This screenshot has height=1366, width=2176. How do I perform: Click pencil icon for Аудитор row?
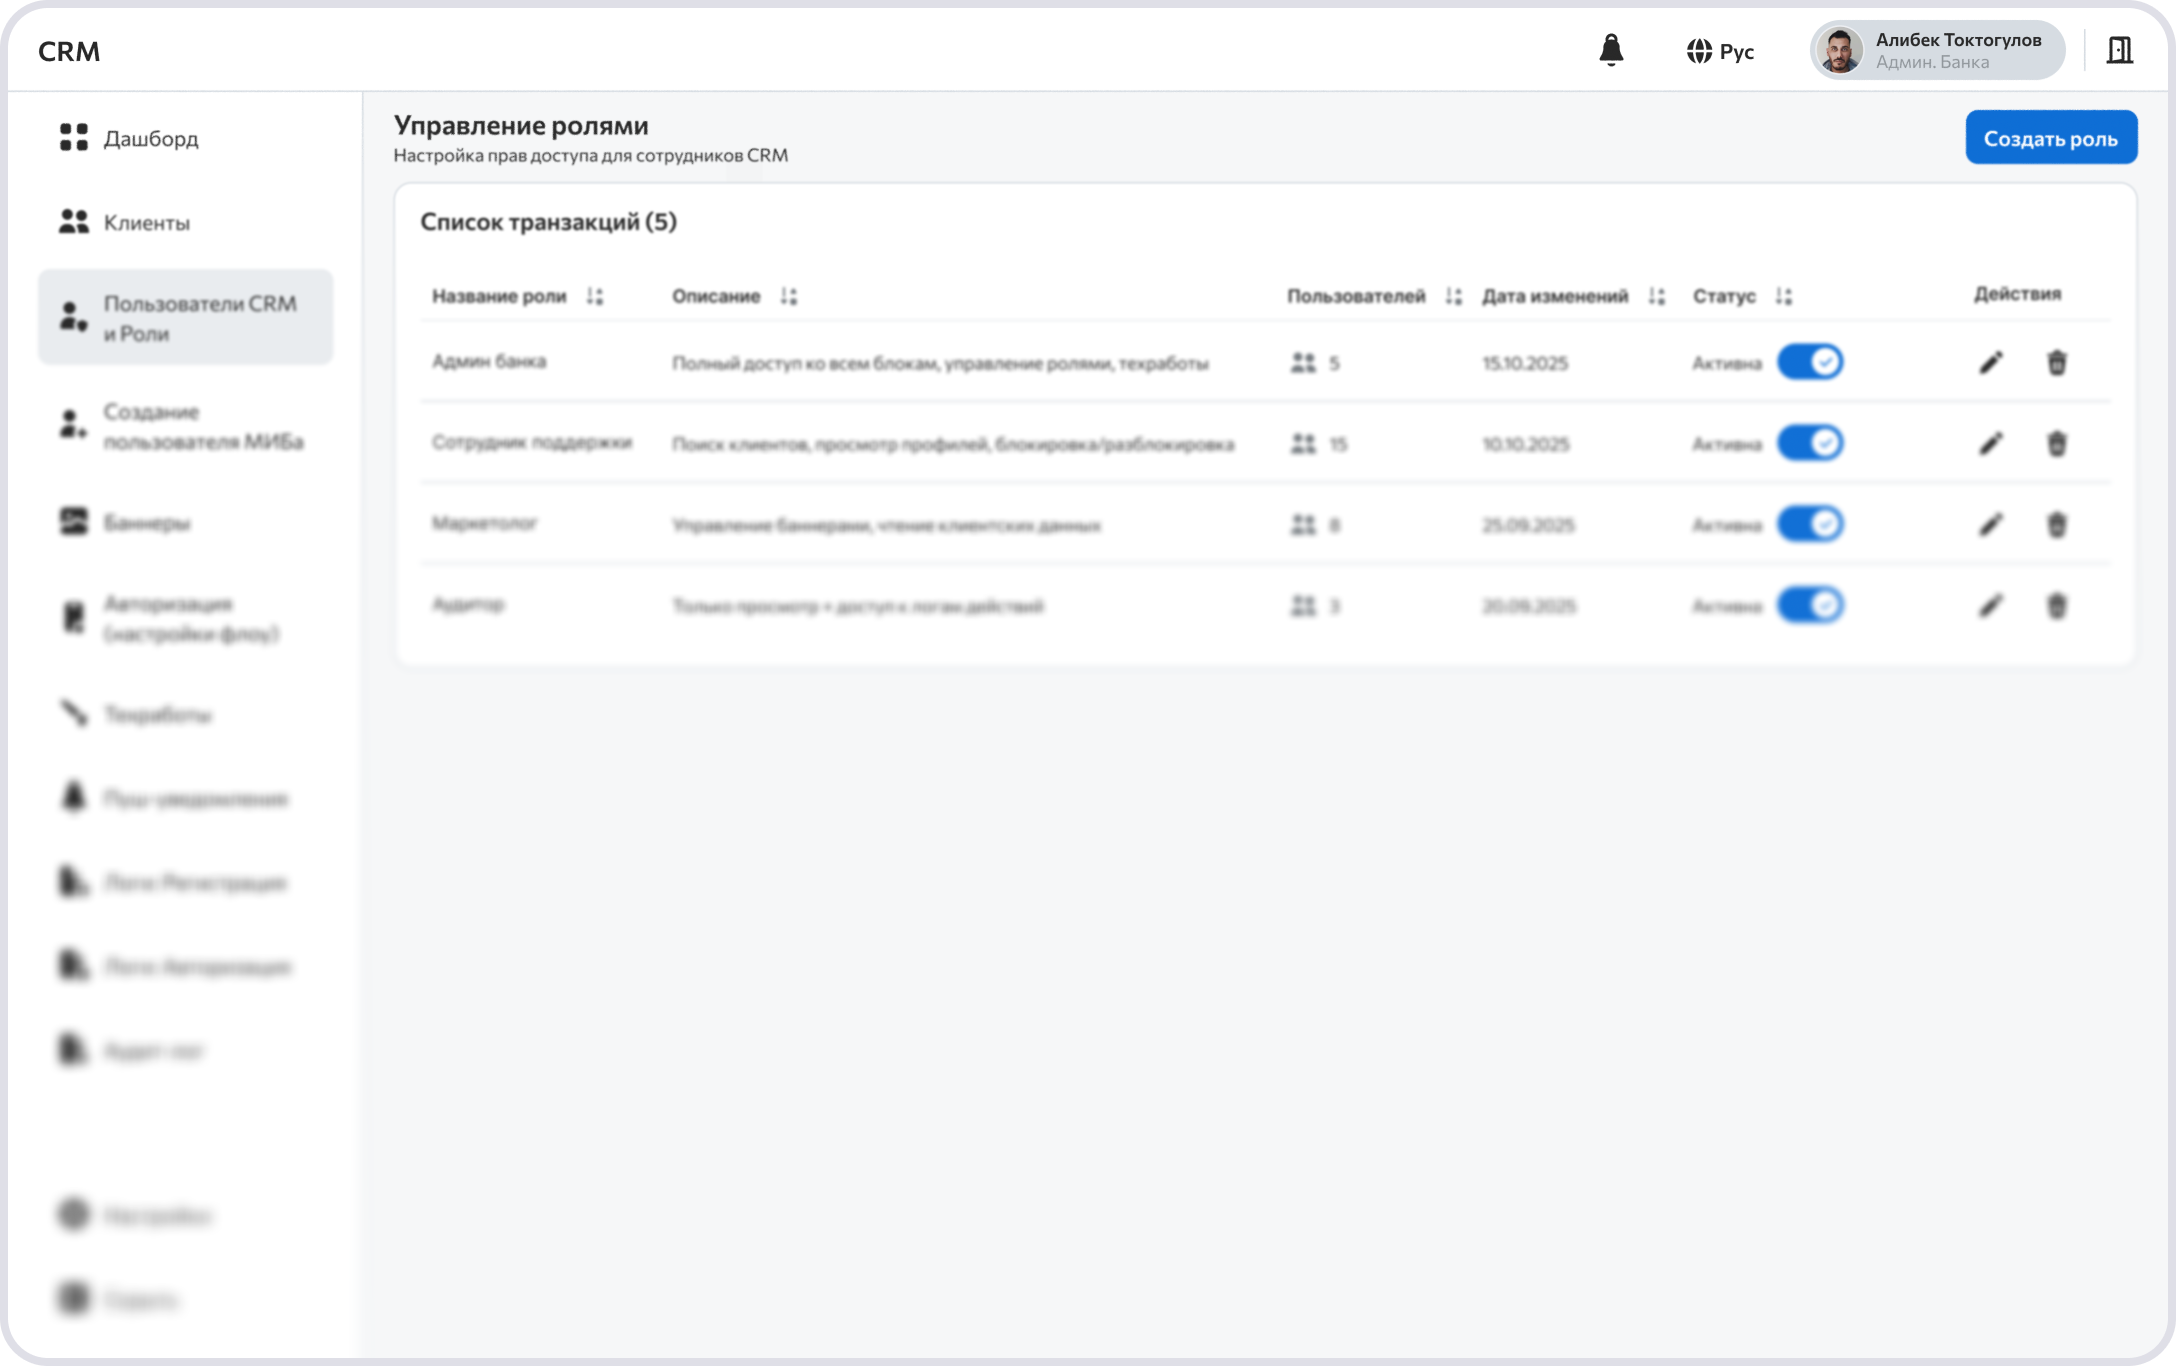tap(1990, 605)
